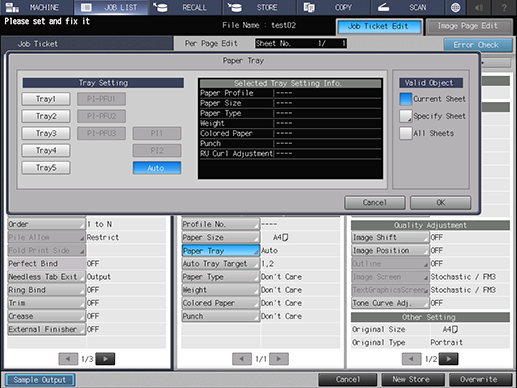This screenshot has height=388, width=517.
Task: Click the globe icon in top bar
Action: coord(455,7)
